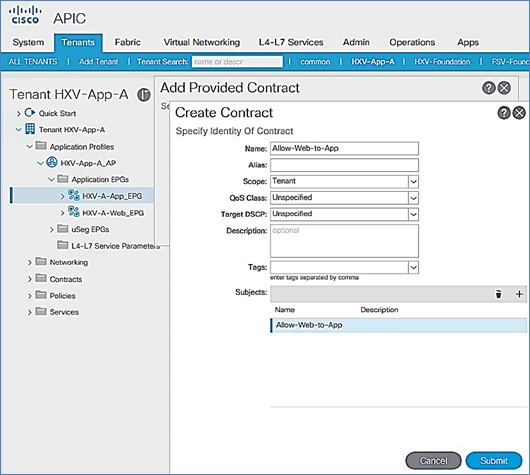The image size is (530, 475).
Task: Delete the selected subject with trash icon
Action: [499, 294]
